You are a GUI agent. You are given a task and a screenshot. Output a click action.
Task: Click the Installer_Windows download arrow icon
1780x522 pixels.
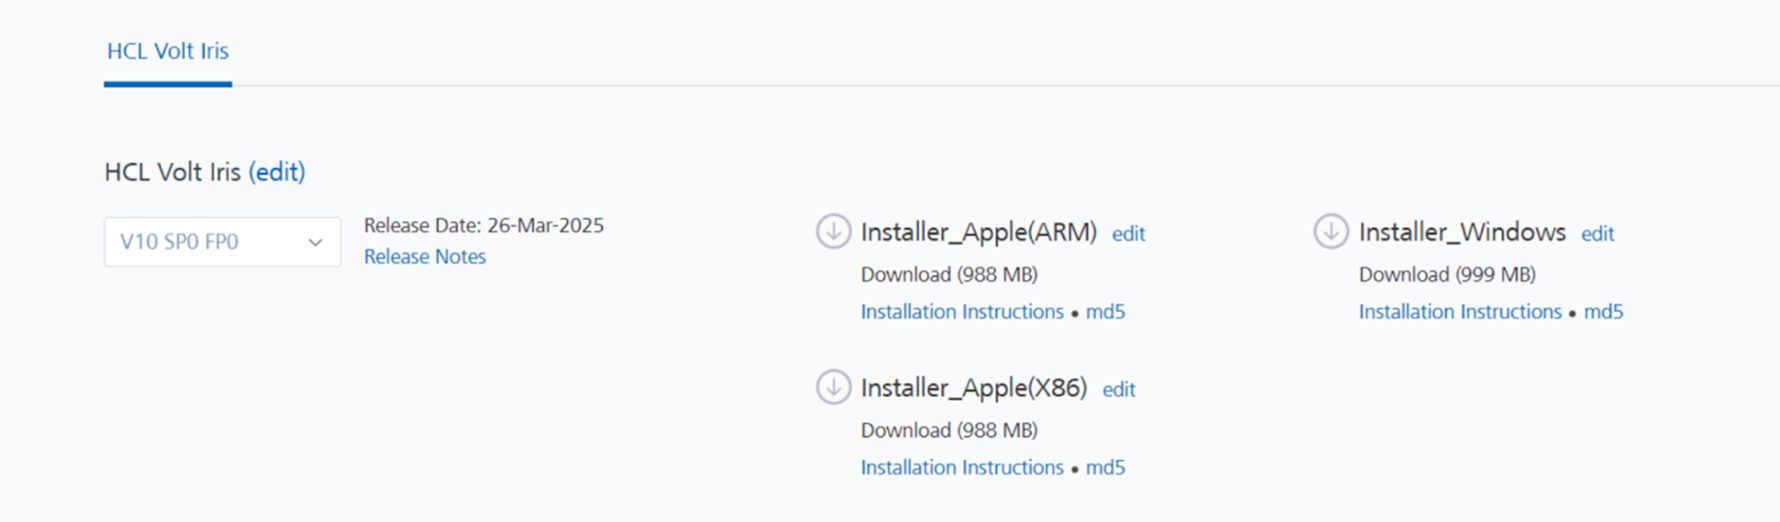(1331, 231)
